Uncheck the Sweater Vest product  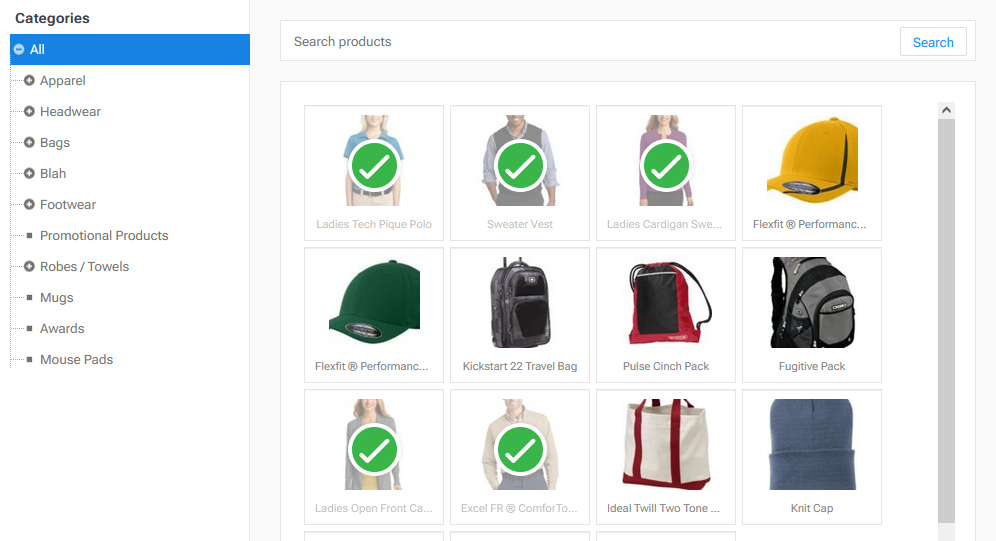[x=519, y=166]
